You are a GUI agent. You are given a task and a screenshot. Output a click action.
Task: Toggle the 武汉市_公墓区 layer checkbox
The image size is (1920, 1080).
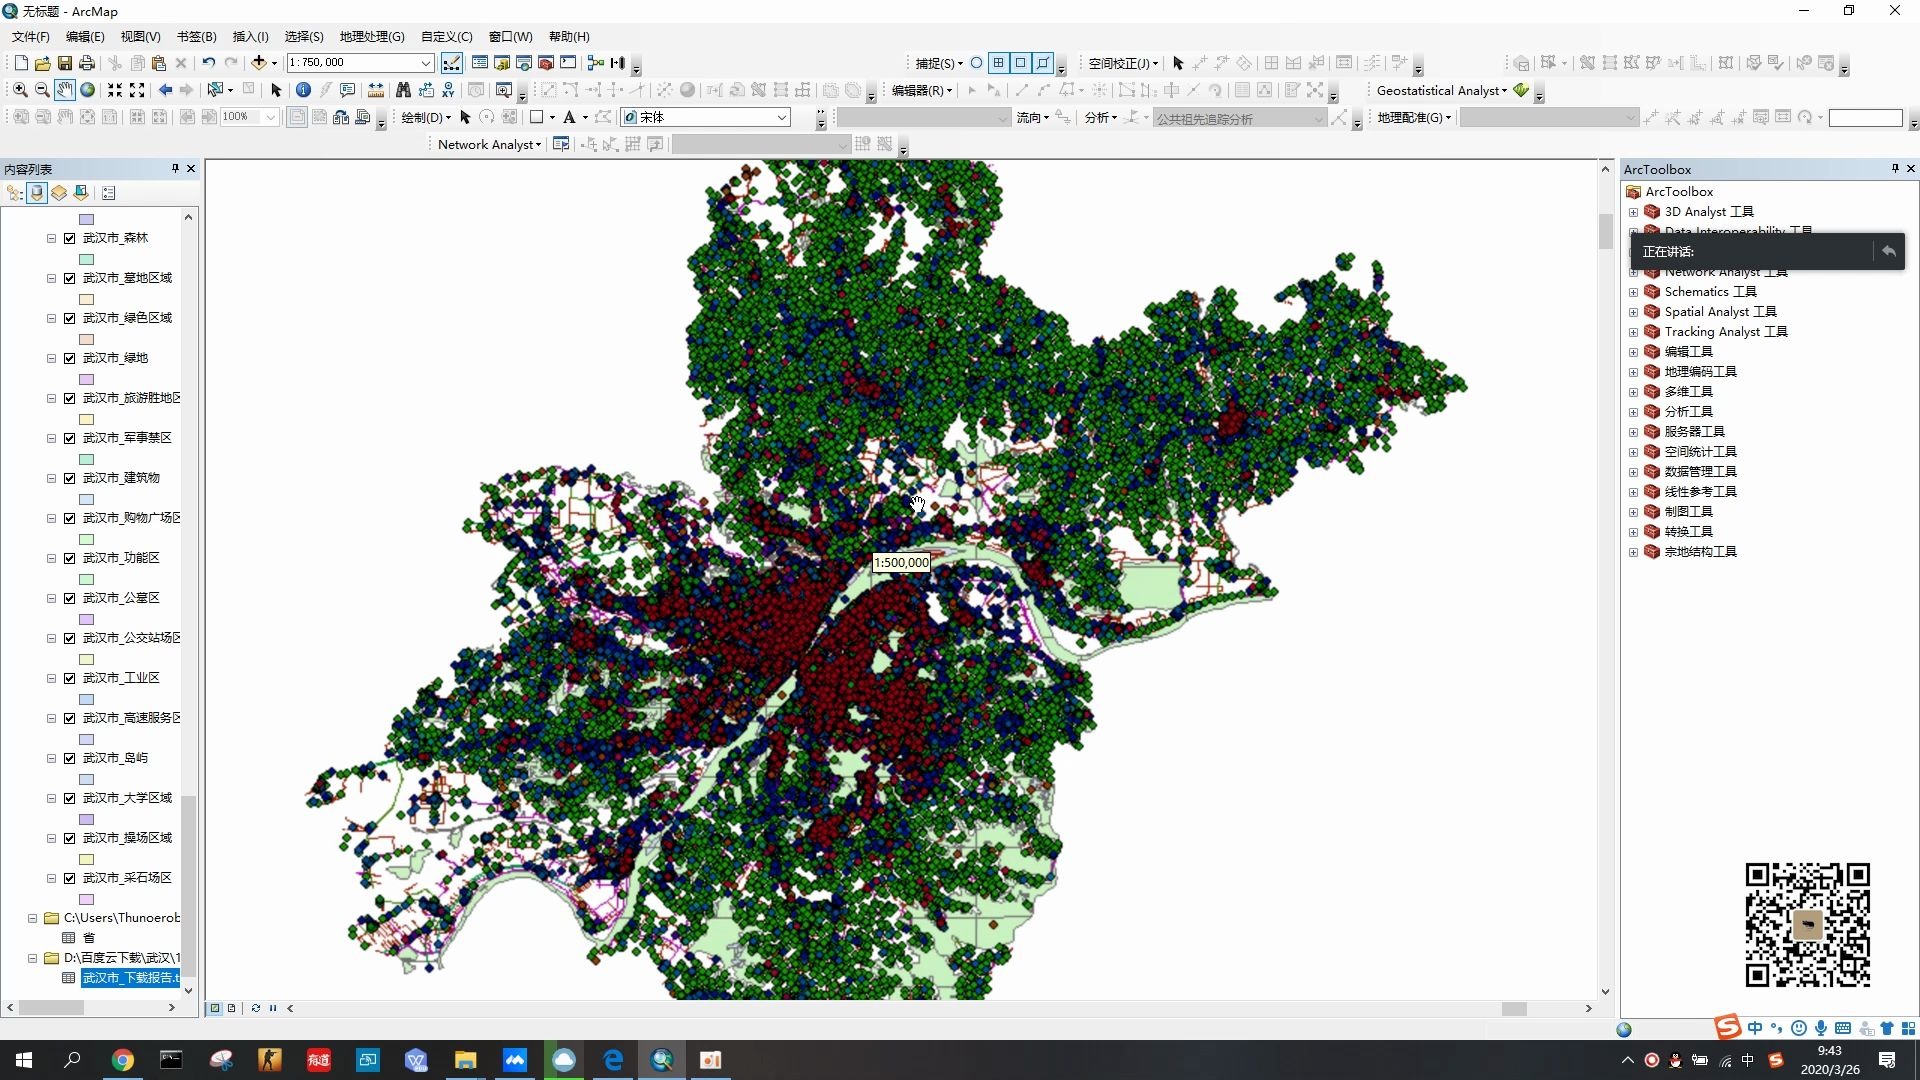(x=70, y=598)
